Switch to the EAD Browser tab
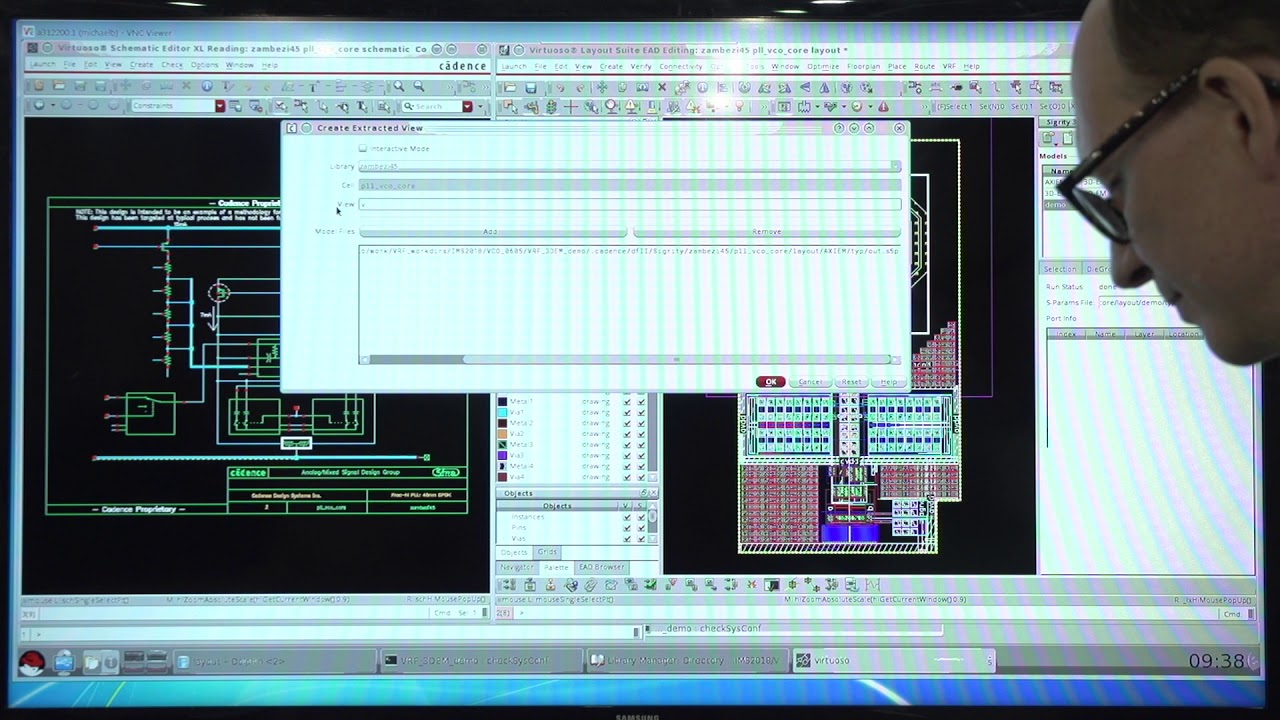 tap(601, 567)
